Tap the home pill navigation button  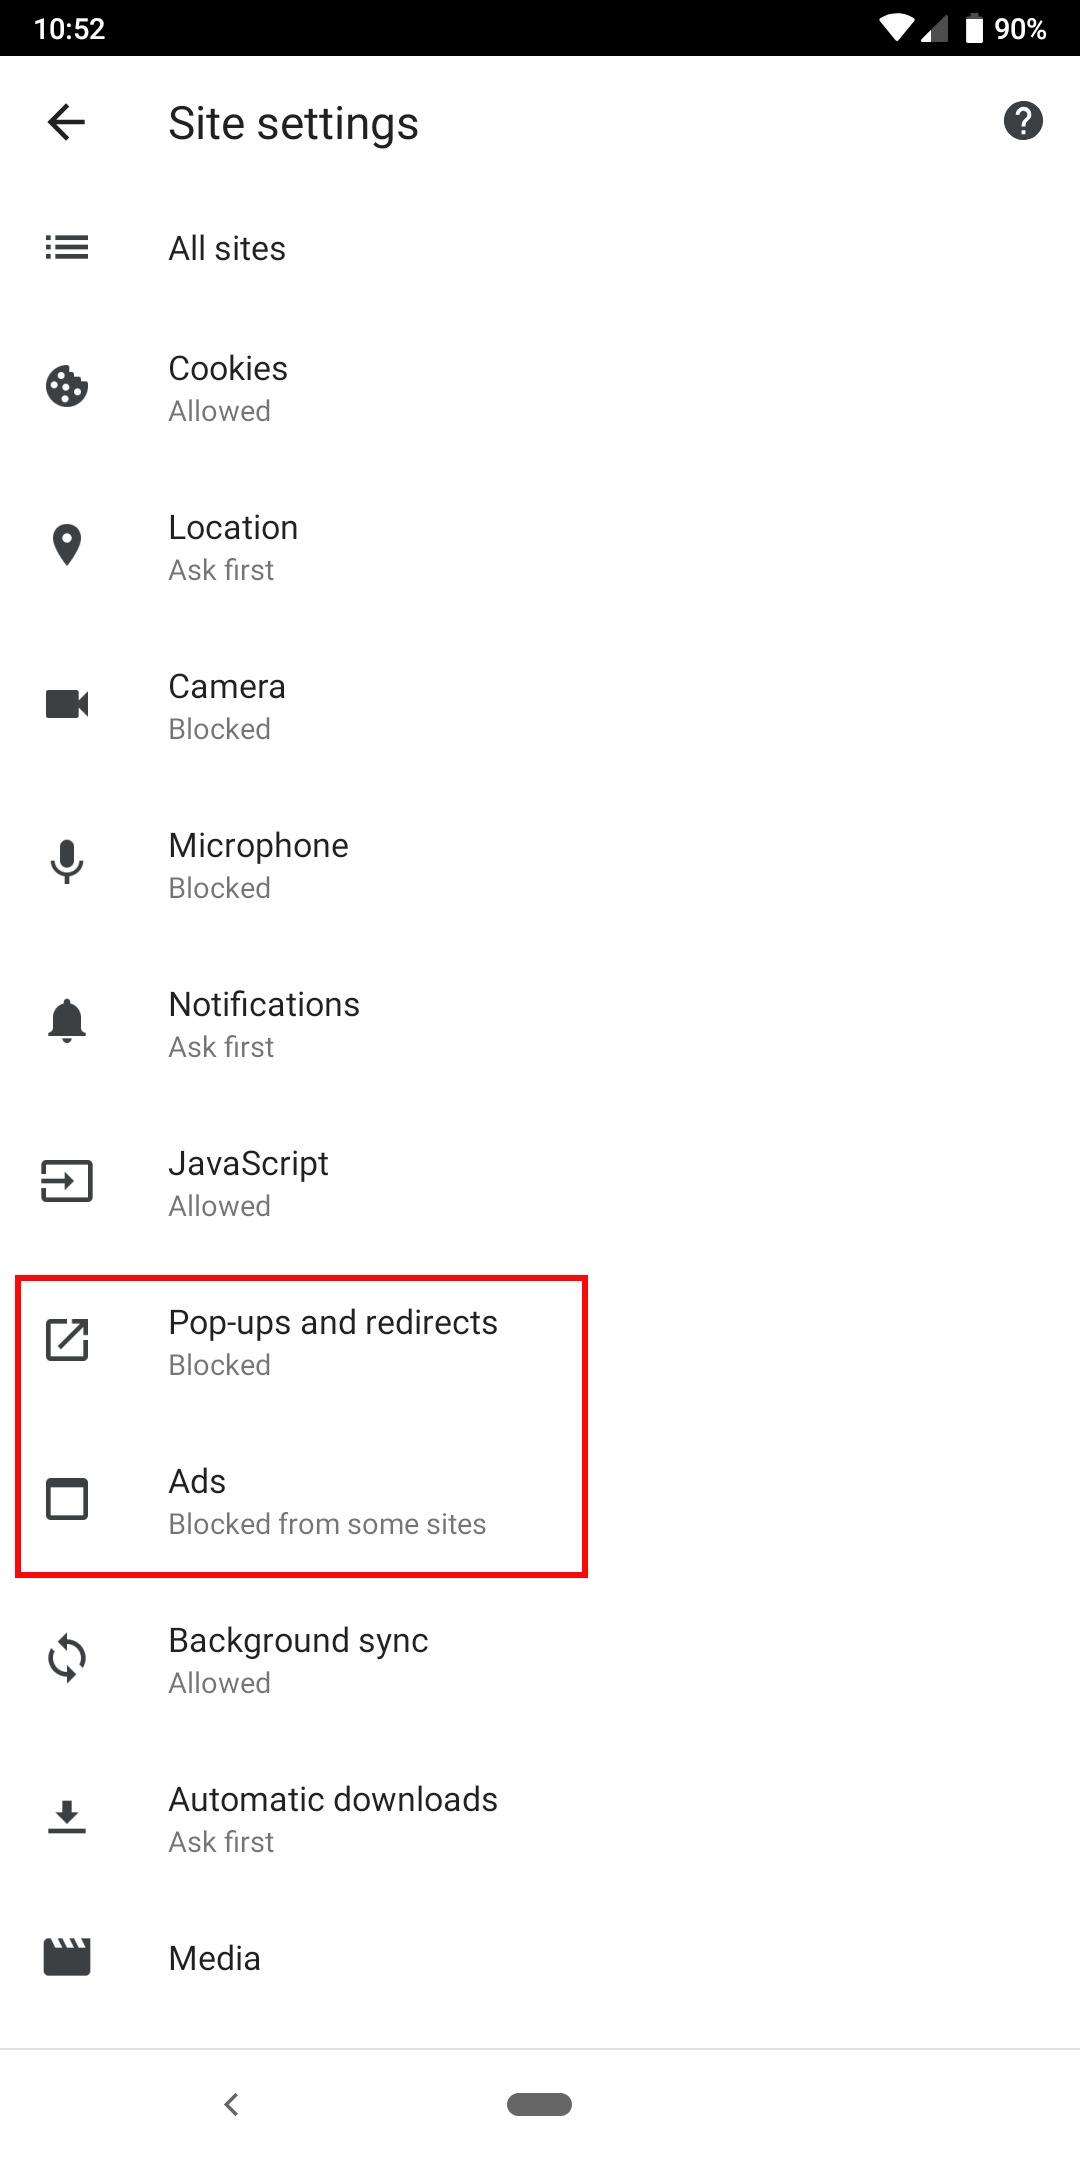540,2104
